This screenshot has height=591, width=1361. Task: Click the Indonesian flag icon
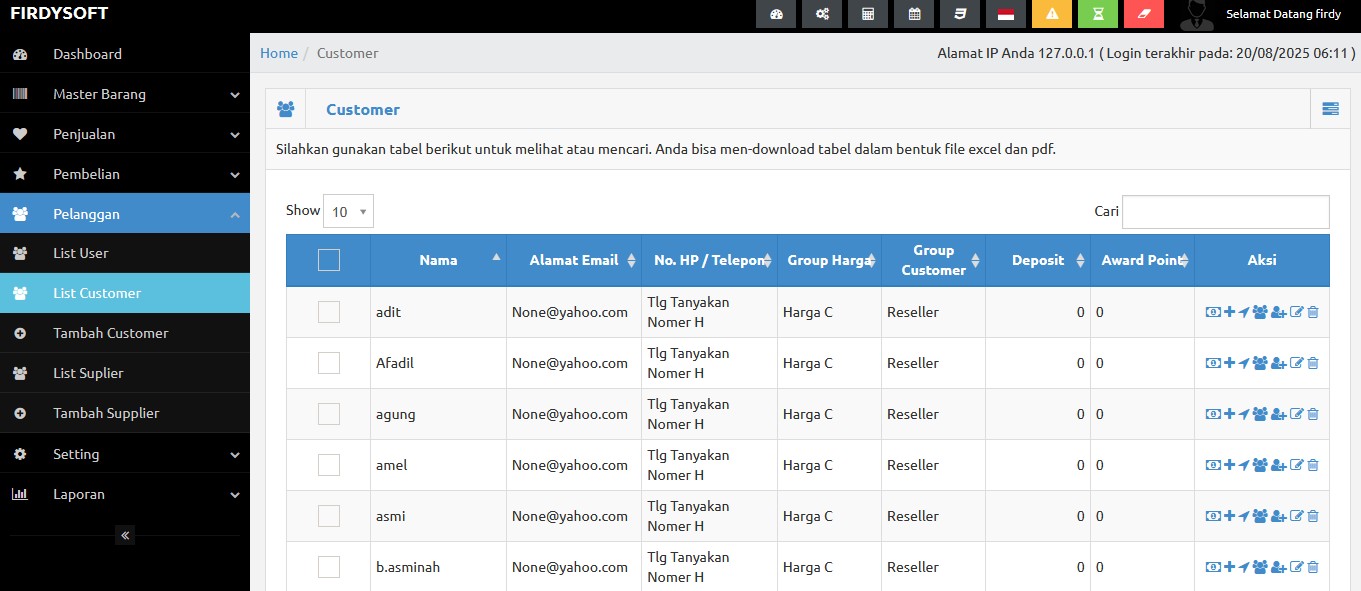pyautogui.click(x=1006, y=14)
